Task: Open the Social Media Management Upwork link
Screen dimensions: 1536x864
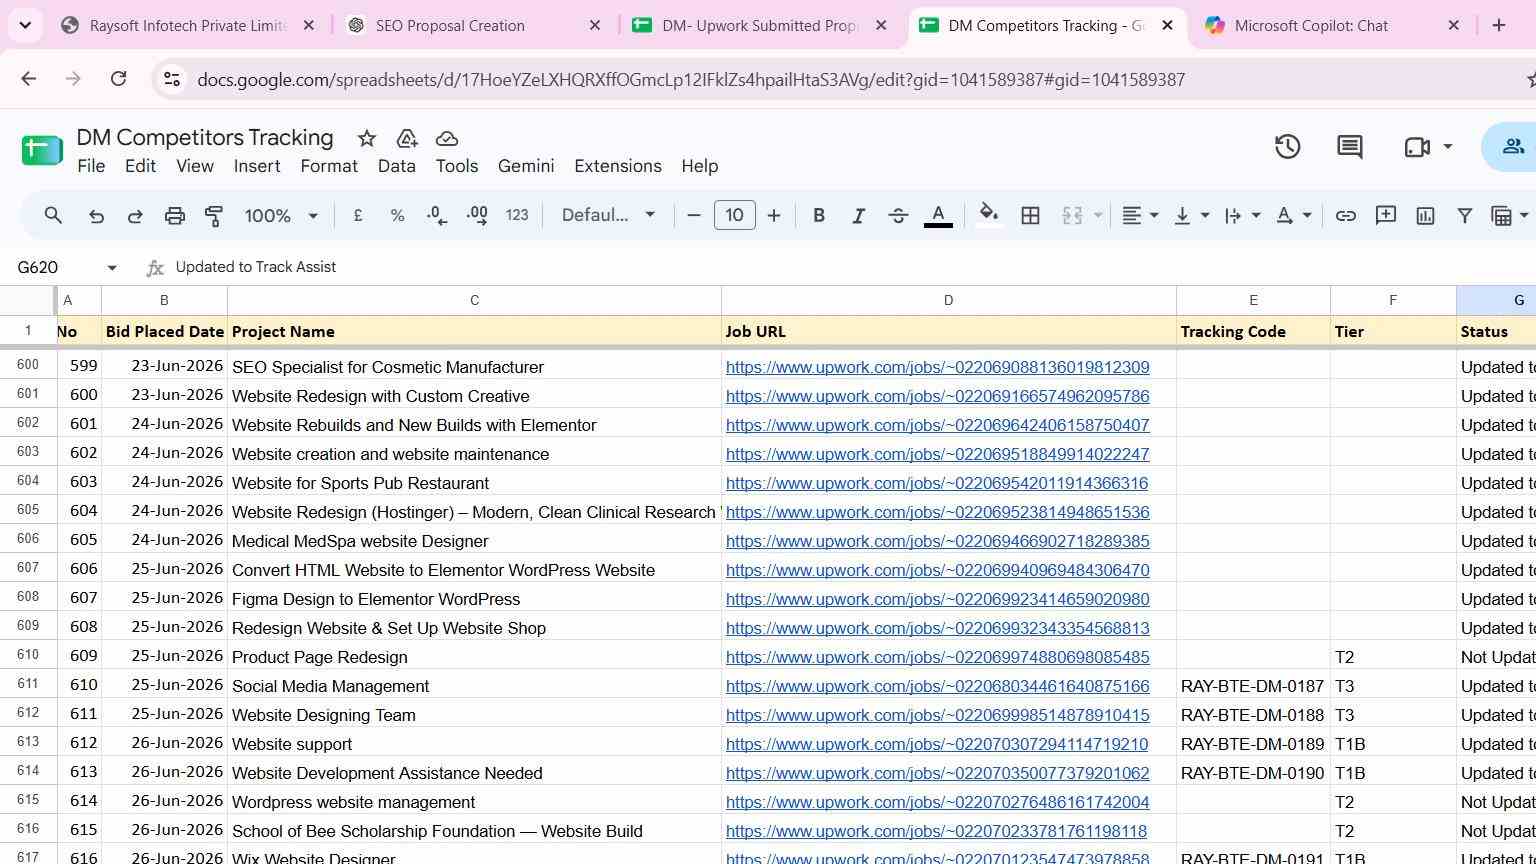Action: pos(937,686)
